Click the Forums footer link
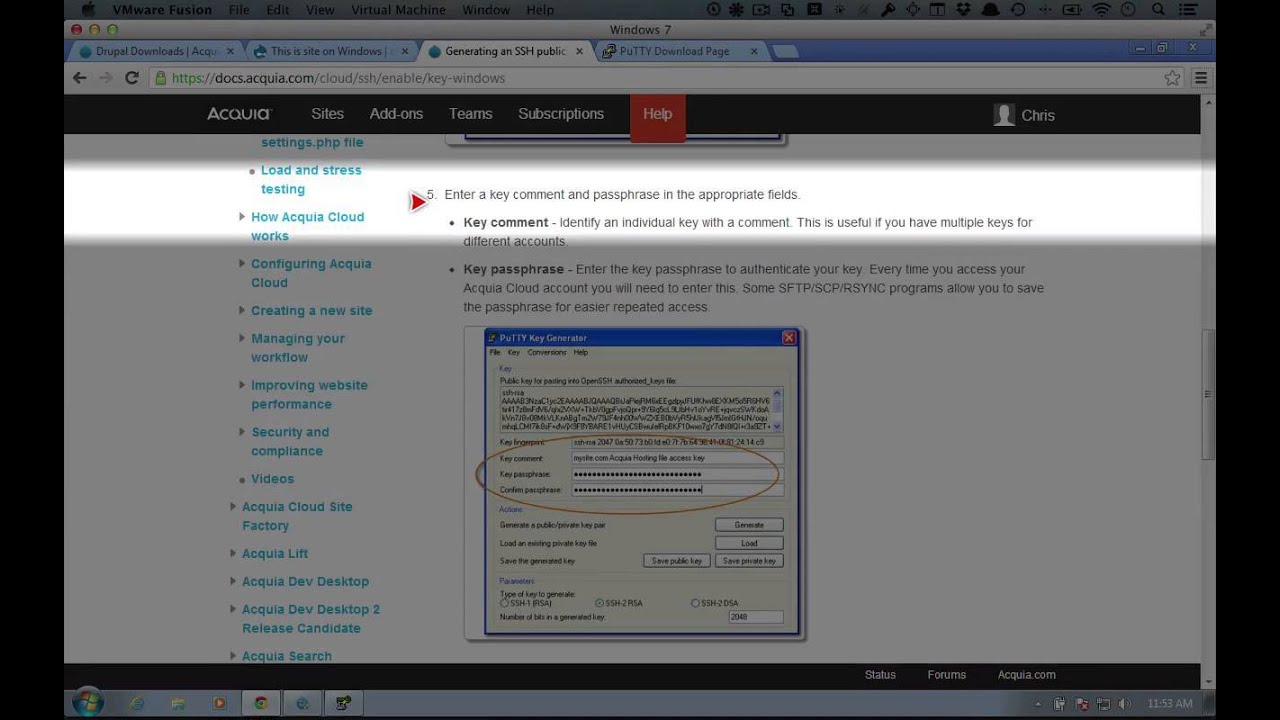 (x=946, y=675)
